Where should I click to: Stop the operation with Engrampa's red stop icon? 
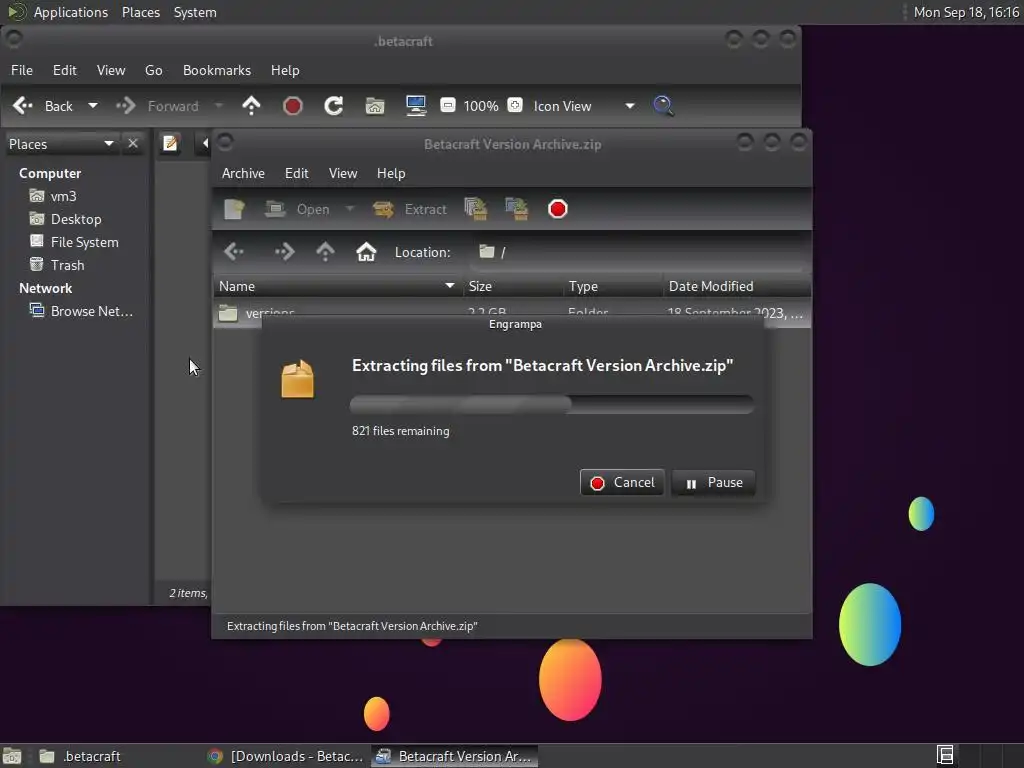[558, 209]
